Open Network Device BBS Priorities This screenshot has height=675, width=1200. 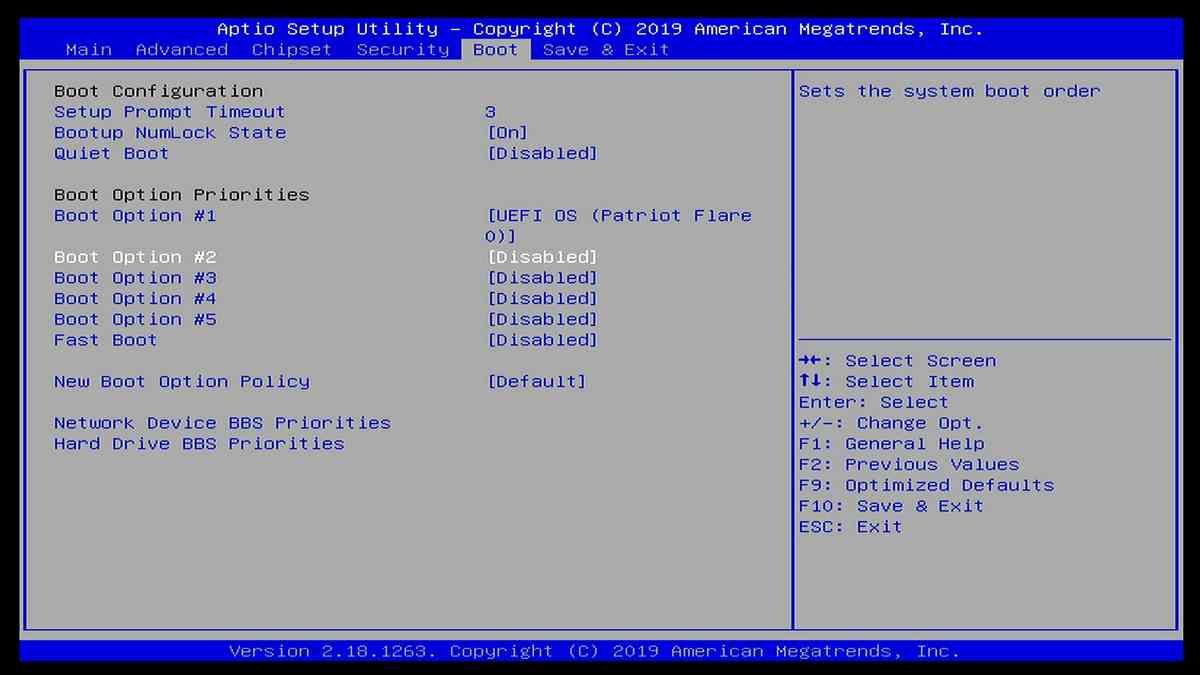point(222,422)
